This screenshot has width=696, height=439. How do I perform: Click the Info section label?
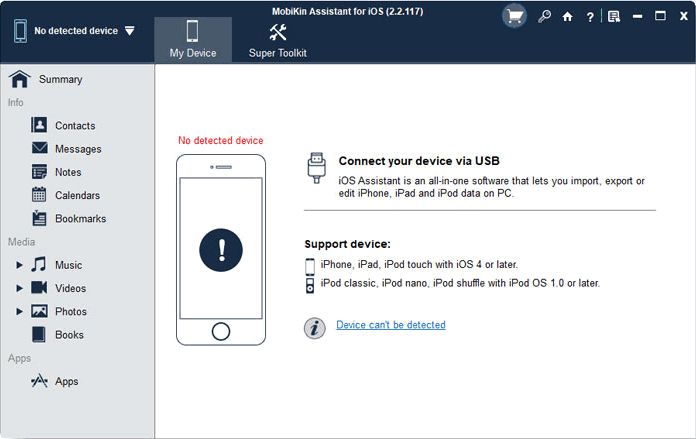[x=16, y=103]
